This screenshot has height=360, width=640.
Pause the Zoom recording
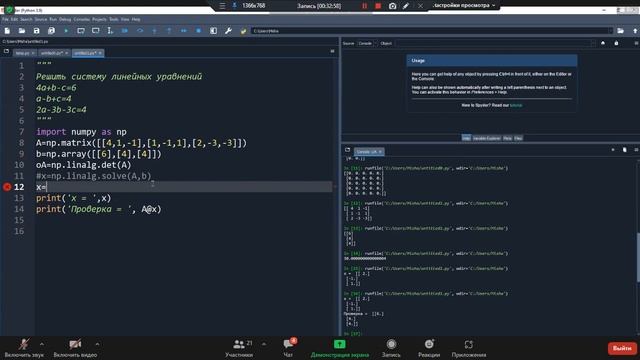tap(364, 6)
